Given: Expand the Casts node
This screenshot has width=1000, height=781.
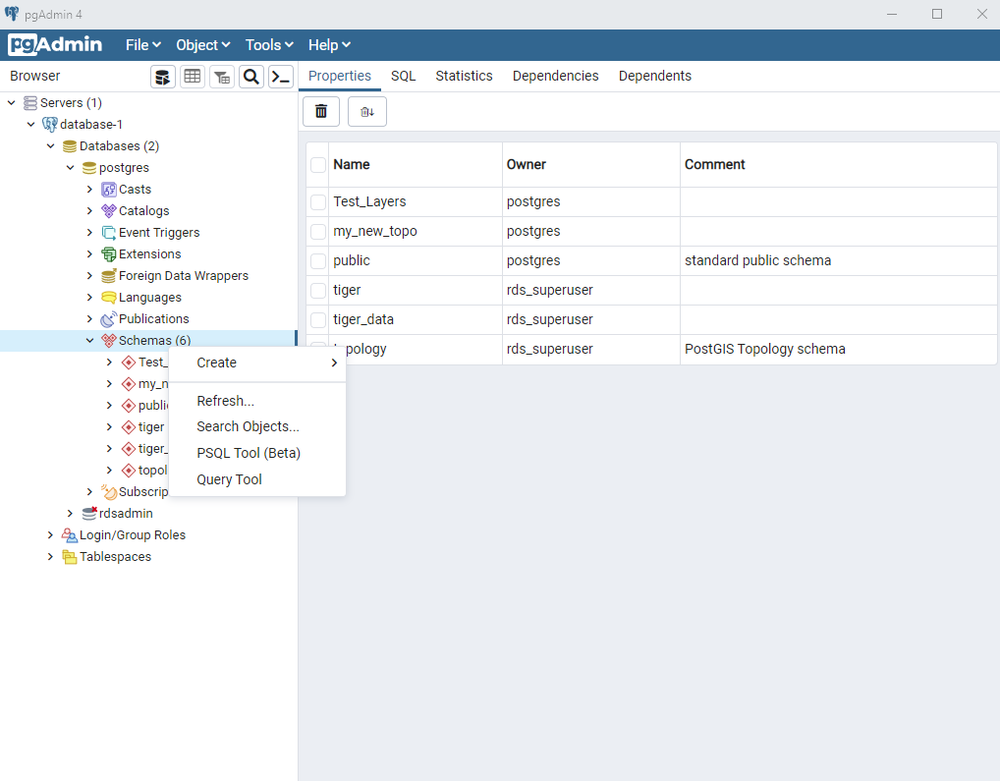Looking at the screenshot, I should (x=90, y=189).
